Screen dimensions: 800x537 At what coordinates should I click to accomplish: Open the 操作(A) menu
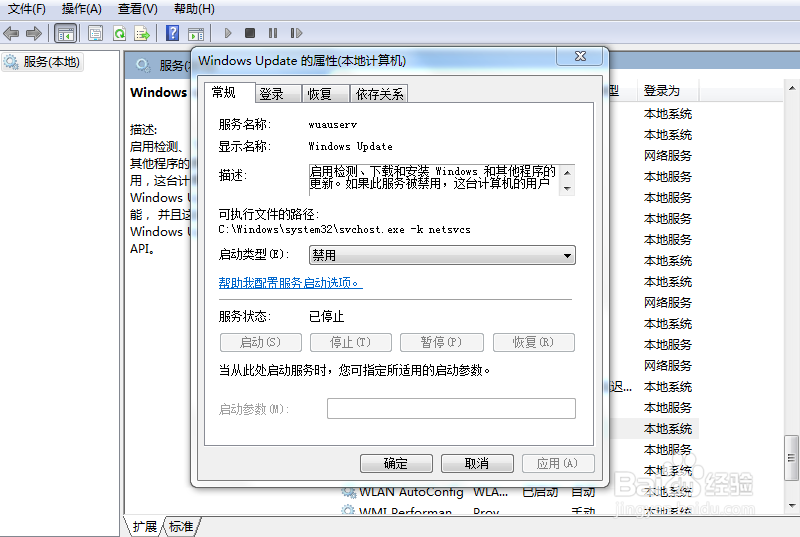pyautogui.click(x=82, y=9)
